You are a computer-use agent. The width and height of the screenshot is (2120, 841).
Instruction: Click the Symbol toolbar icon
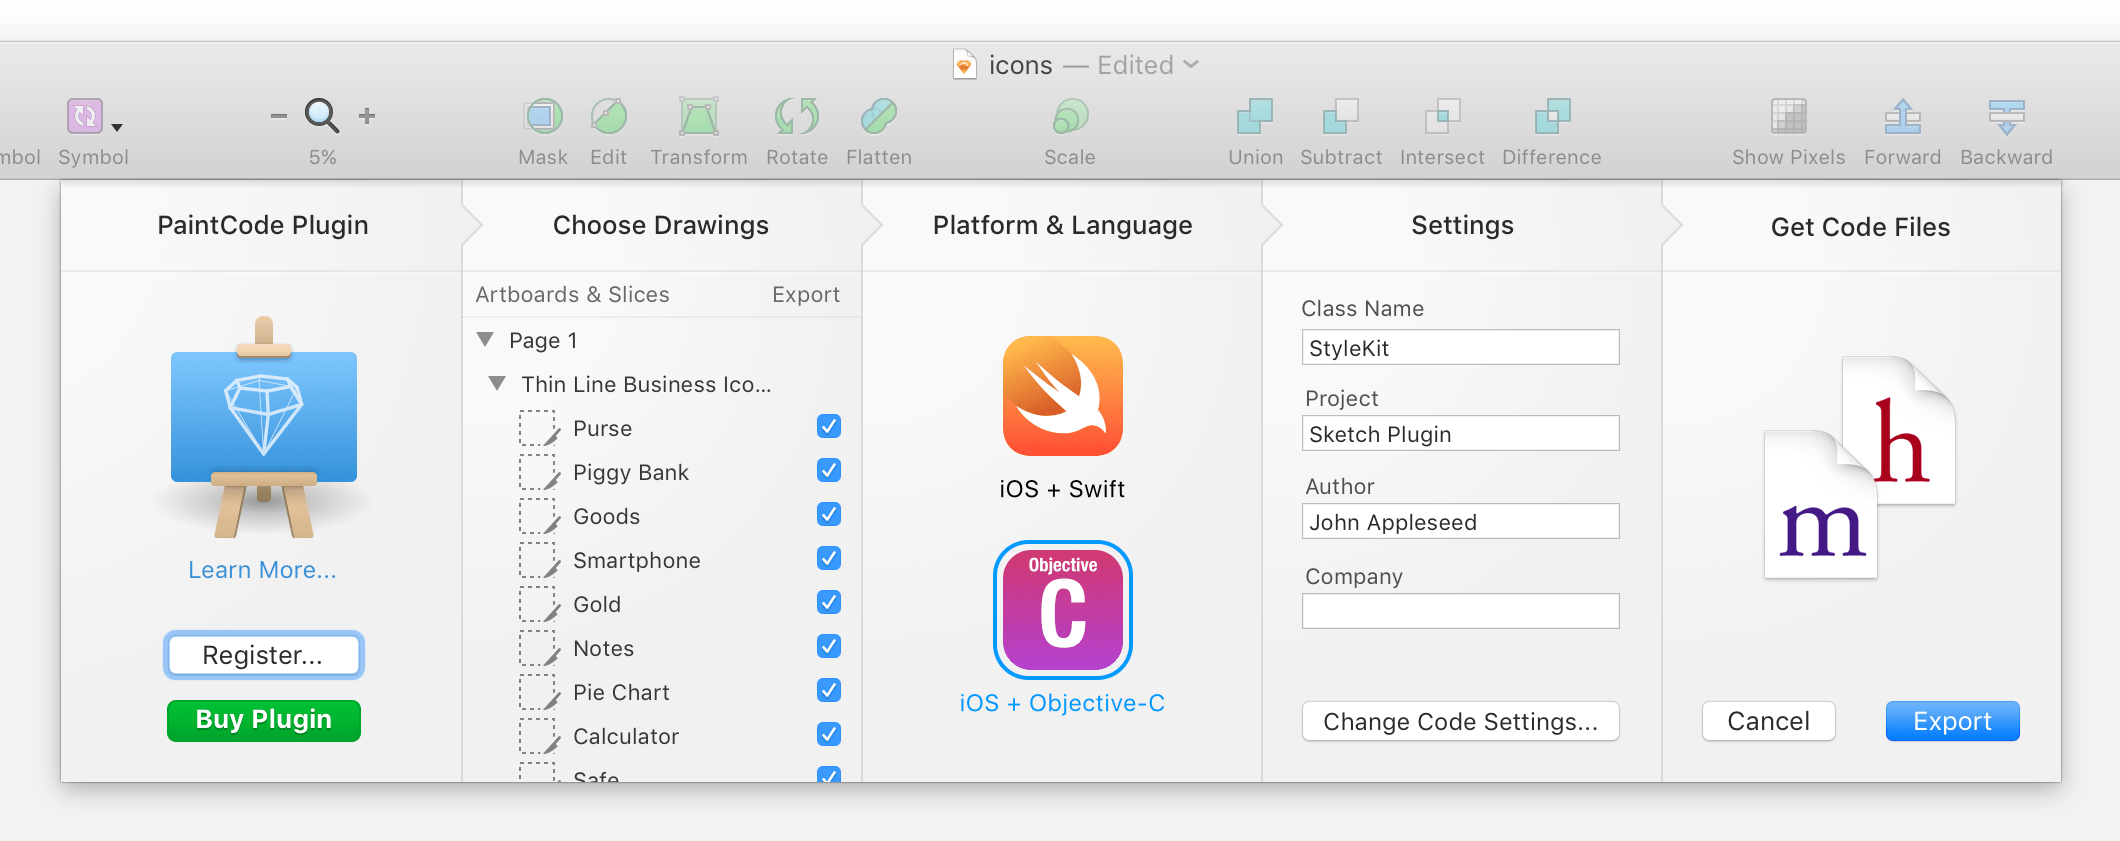(85, 116)
